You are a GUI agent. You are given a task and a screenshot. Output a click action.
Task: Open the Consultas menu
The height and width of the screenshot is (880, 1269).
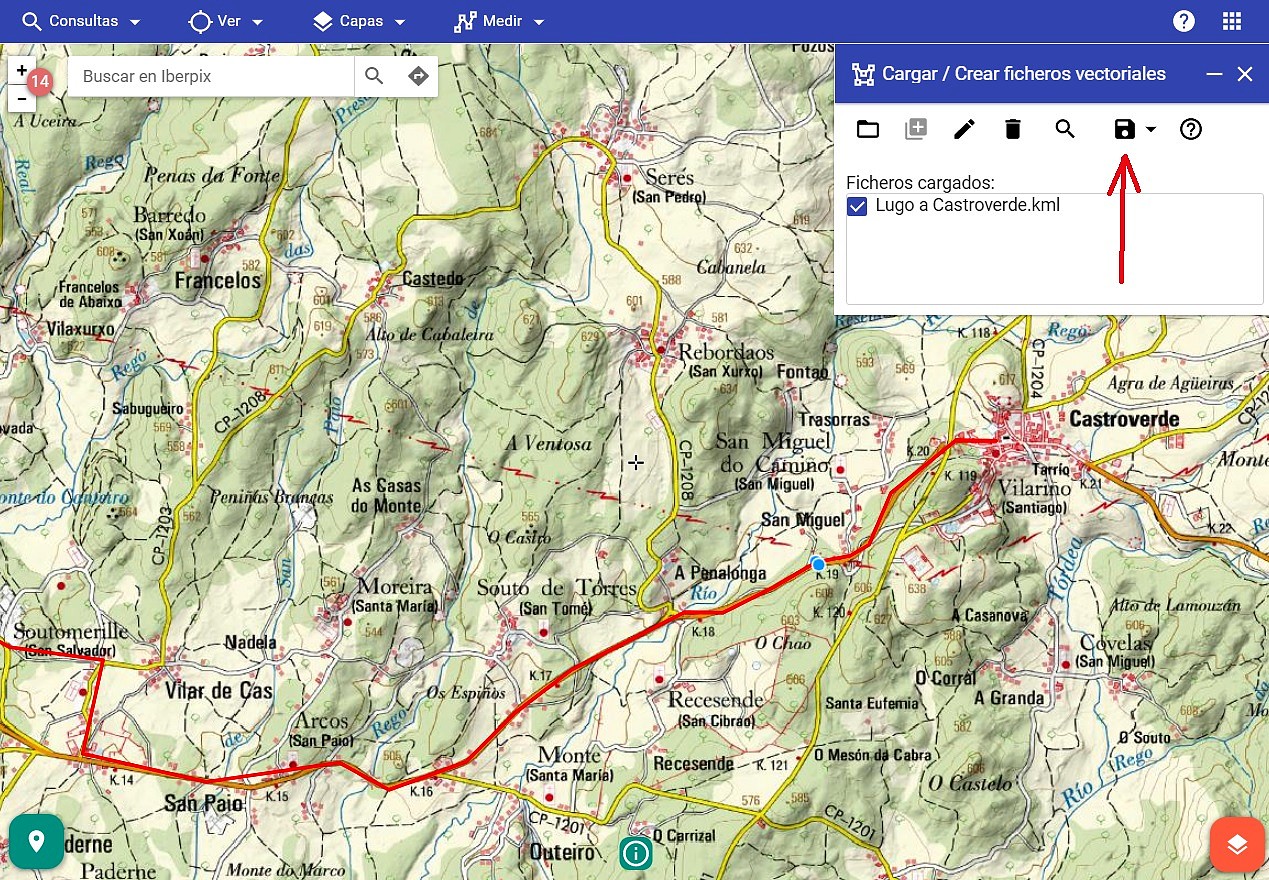pos(81,21)
